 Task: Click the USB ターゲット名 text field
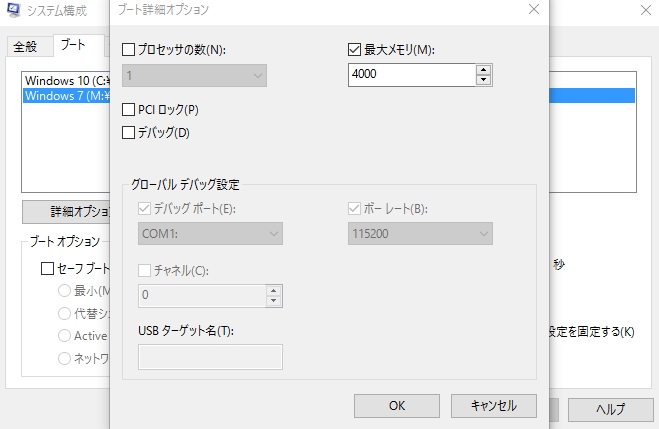(x=209, y=357)
